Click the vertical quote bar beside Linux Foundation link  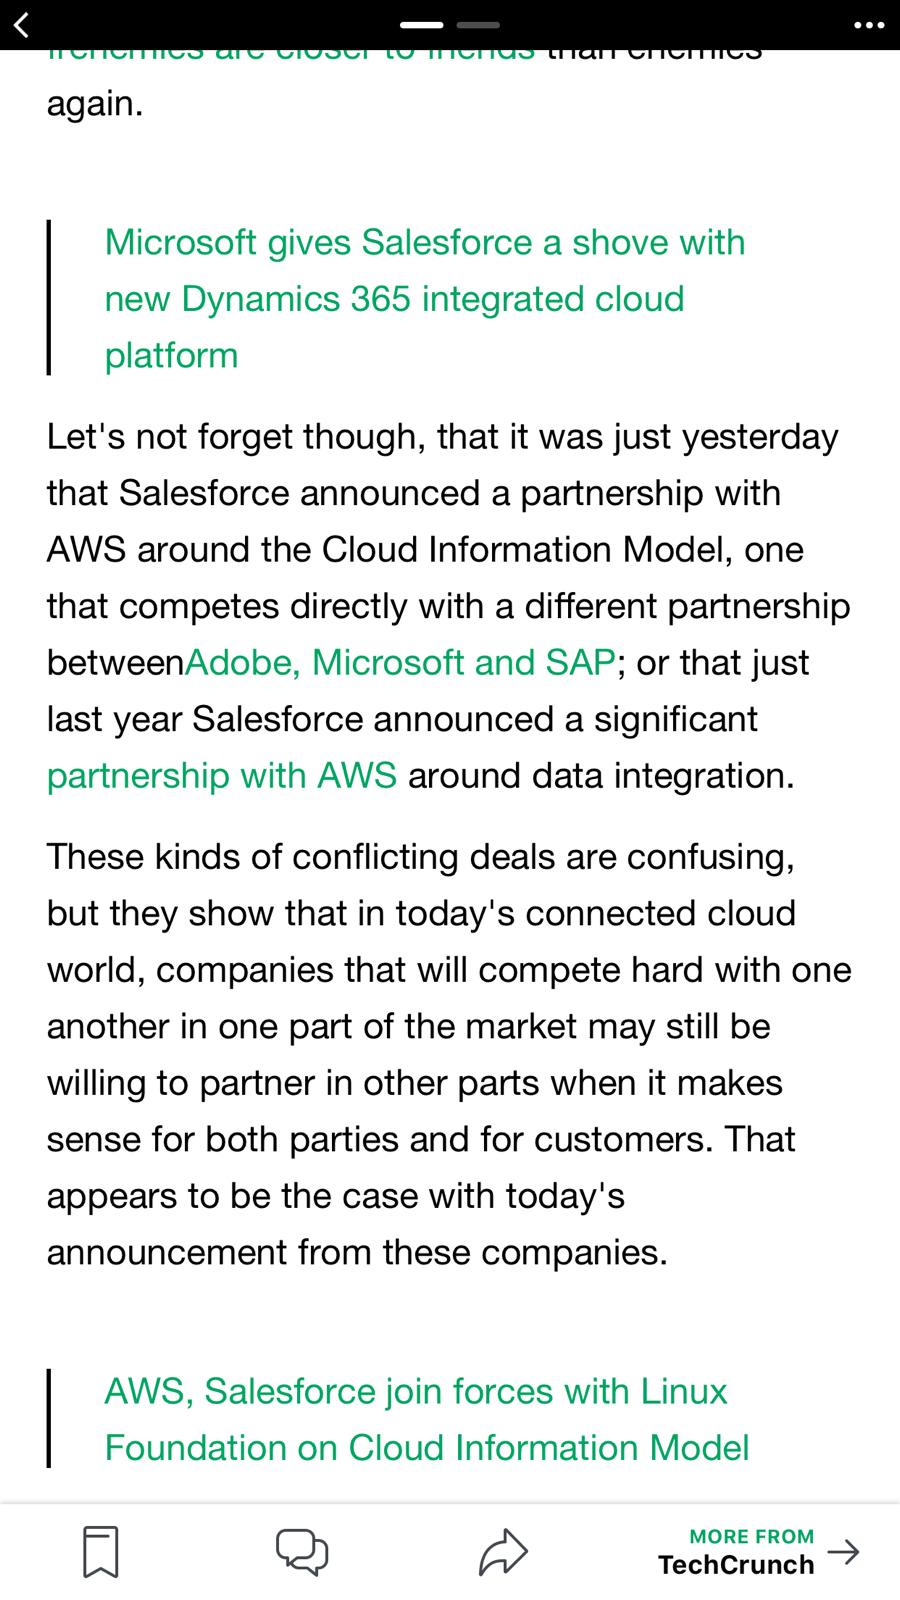(48, 1418)
